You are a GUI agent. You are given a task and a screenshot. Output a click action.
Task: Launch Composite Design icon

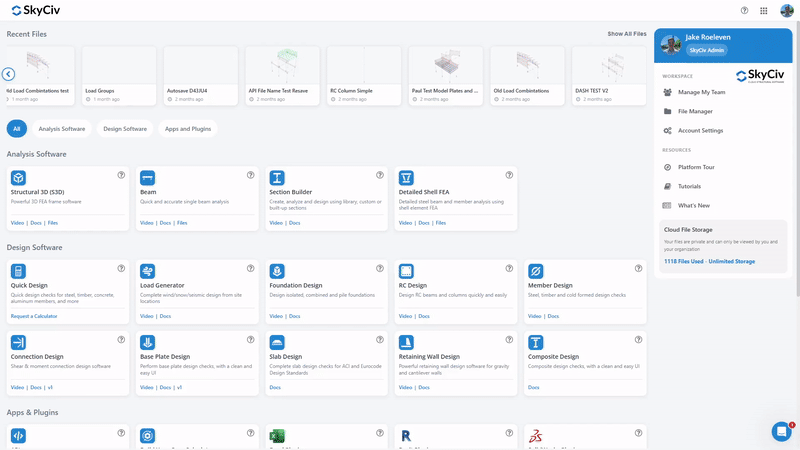point(536,342)
